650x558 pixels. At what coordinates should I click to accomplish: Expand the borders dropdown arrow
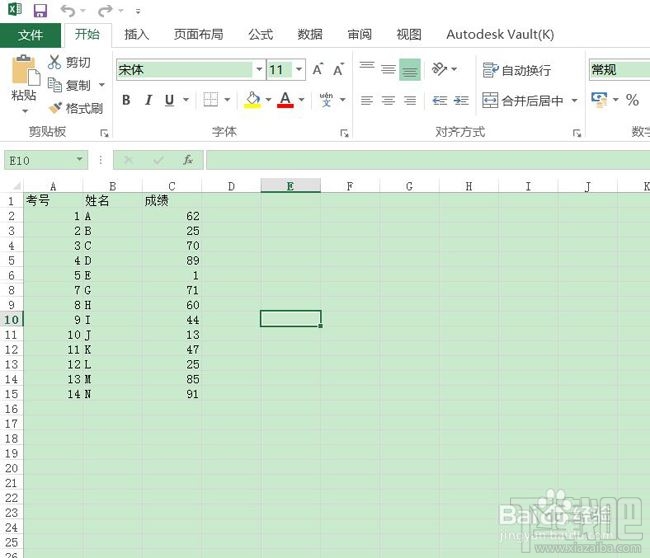[227, 100]
